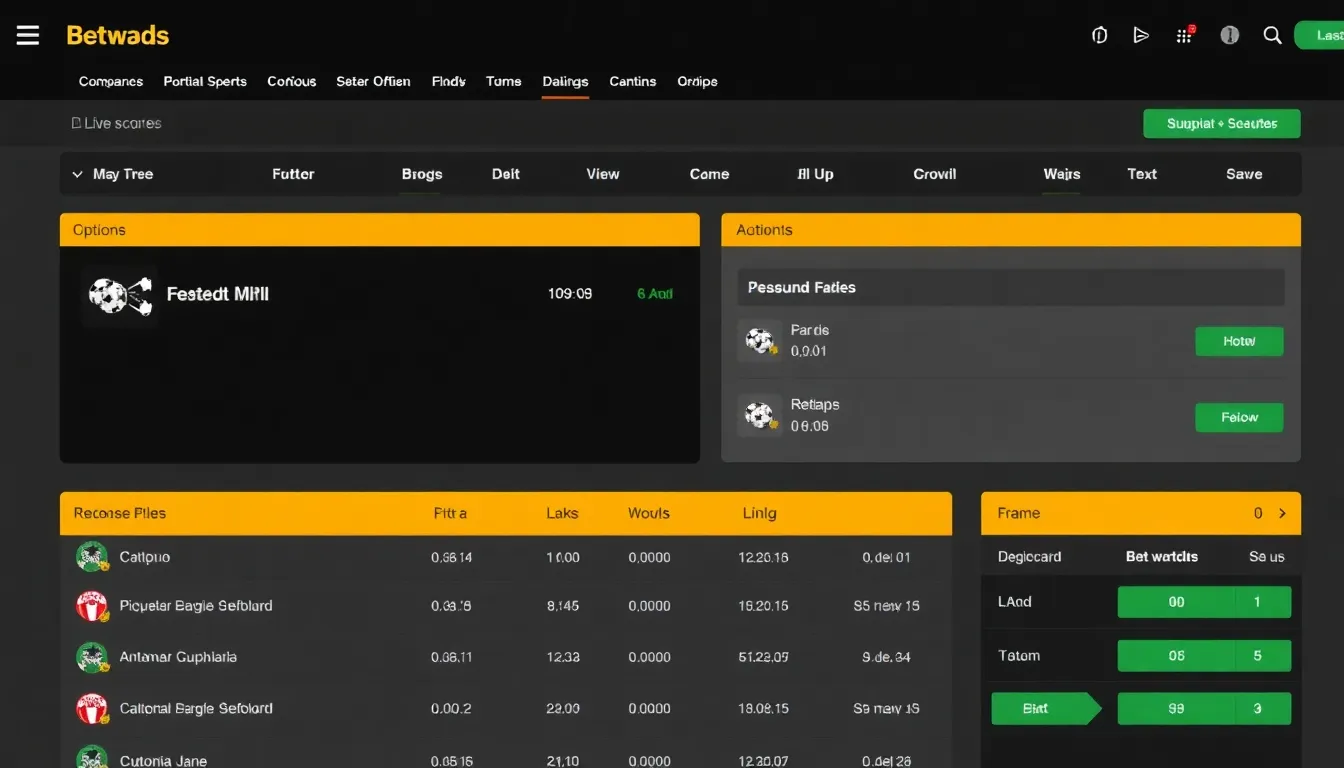Select the Bet watclts tab
The width and height of the screenshot is (1344, 768).
(x=1161, y=556)
